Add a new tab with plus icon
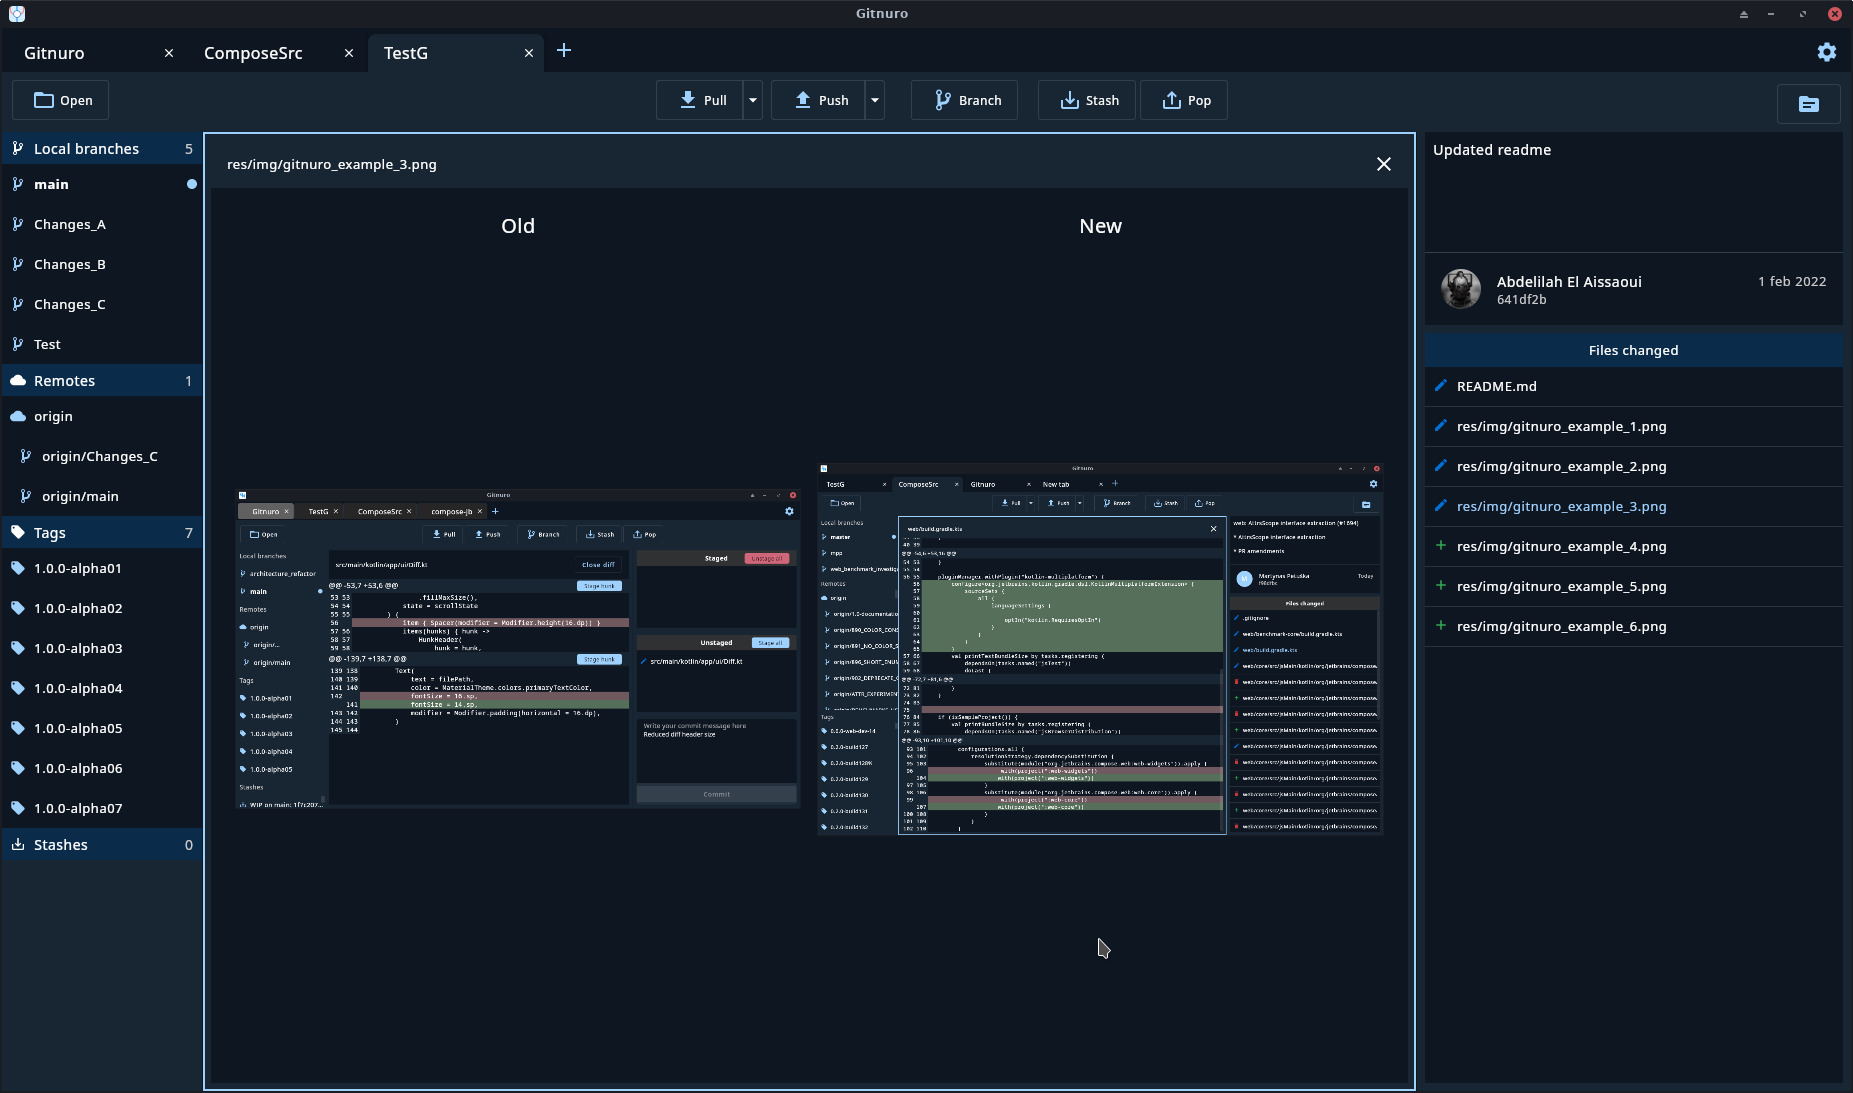Screen dimensions: 1853x1093 pyautogui.click(x=564, y=51)
